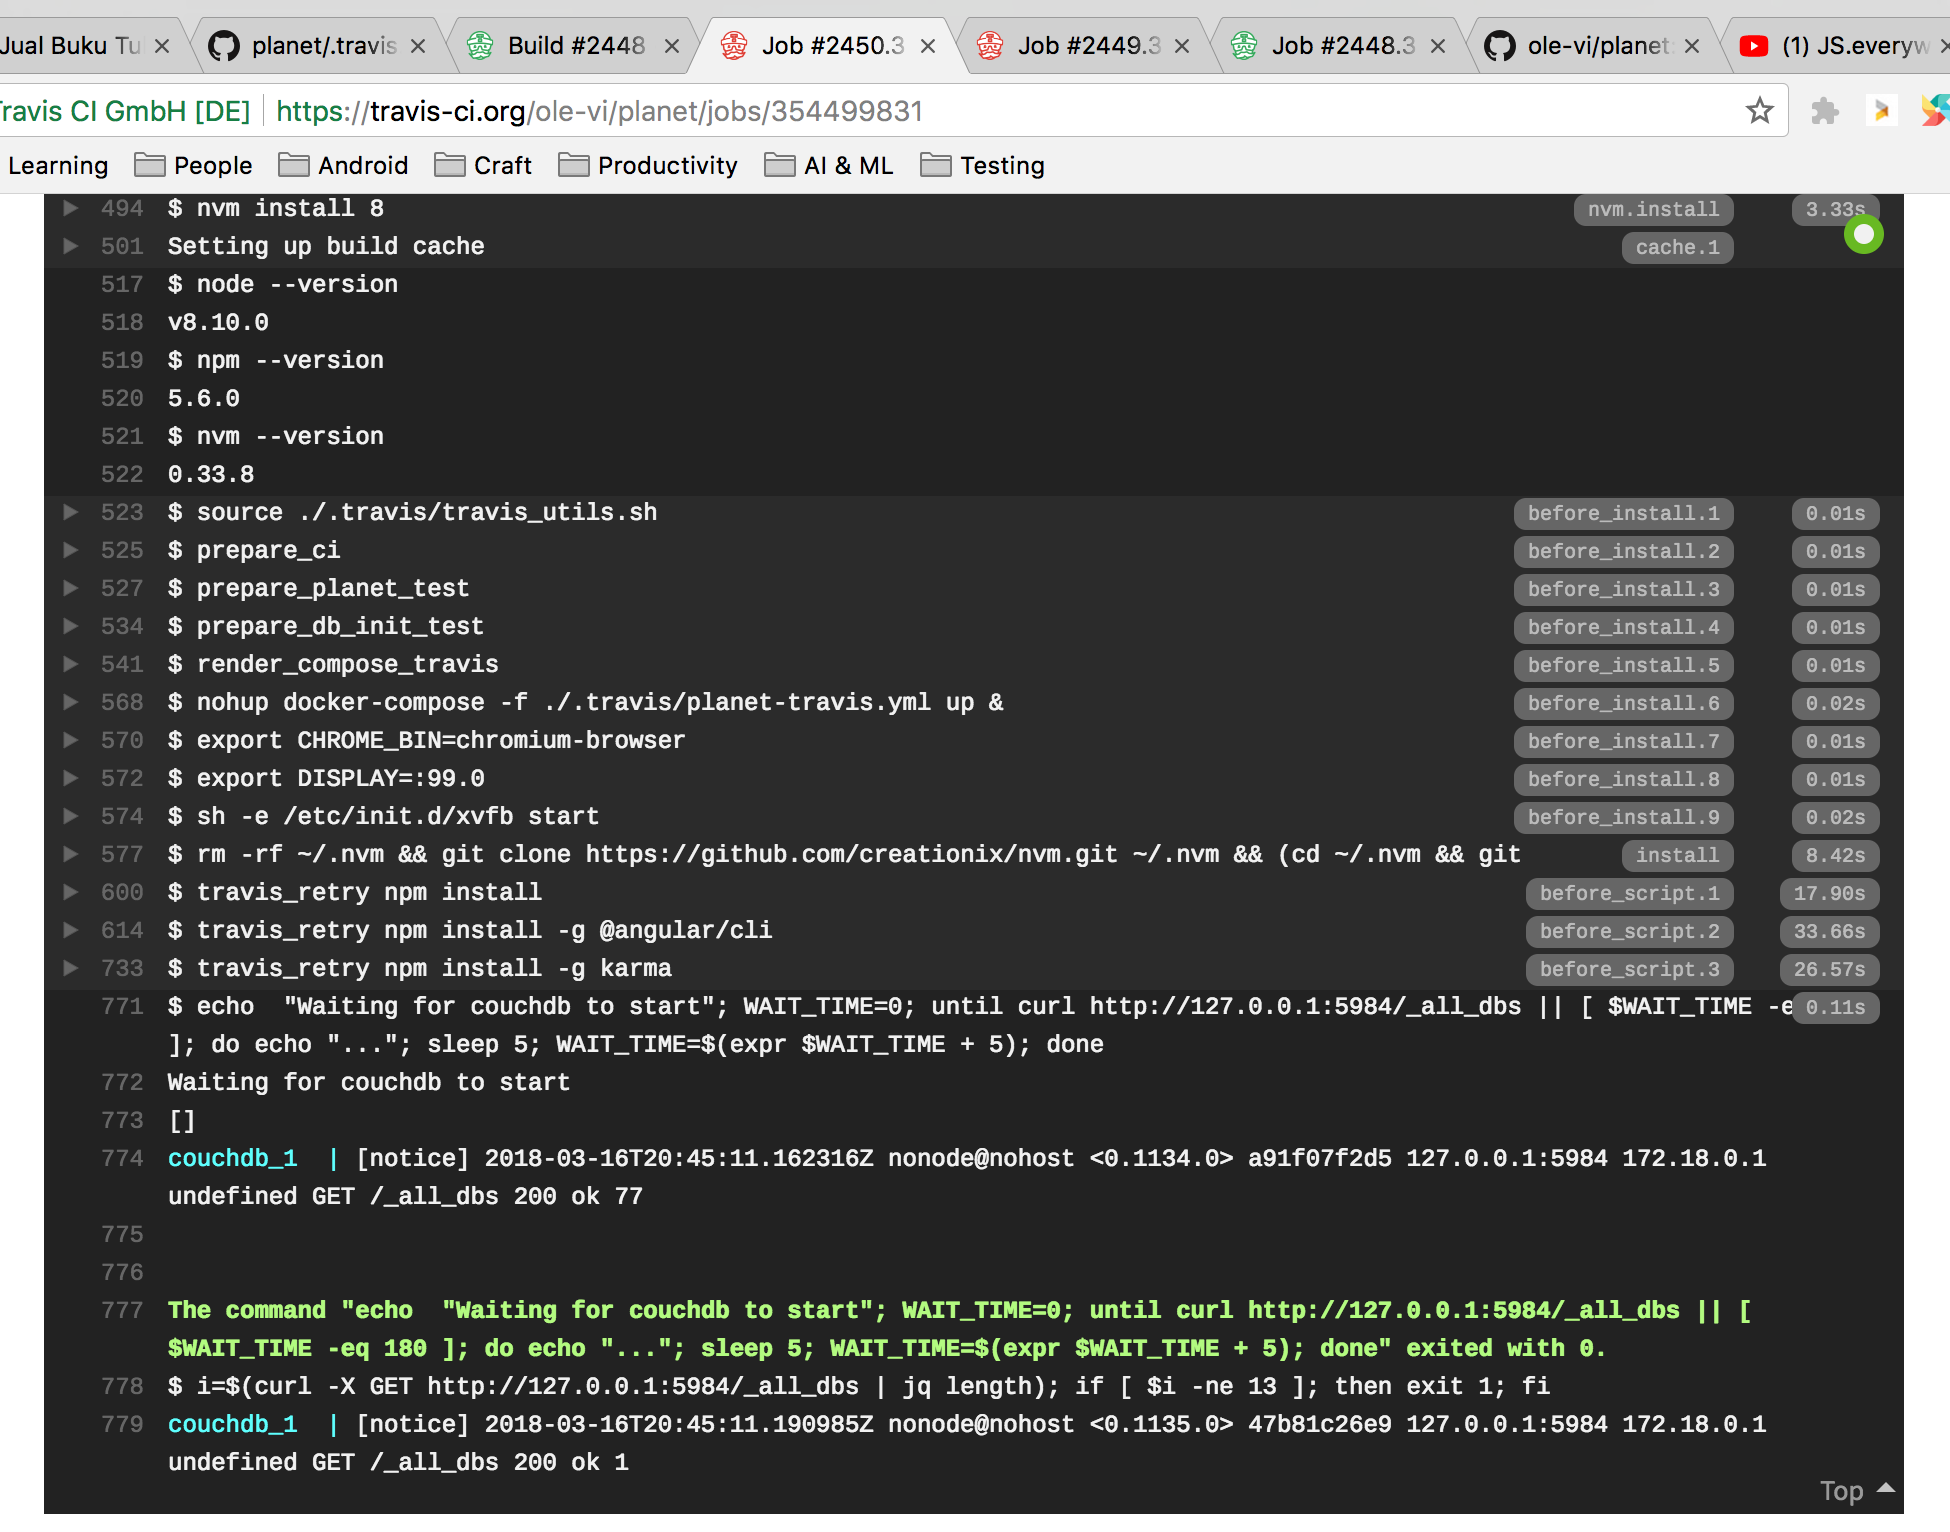The width and height of the screenshot is (1950, 1532).
Task: Click the cache.1 fold label
Action: [1677, 247]
